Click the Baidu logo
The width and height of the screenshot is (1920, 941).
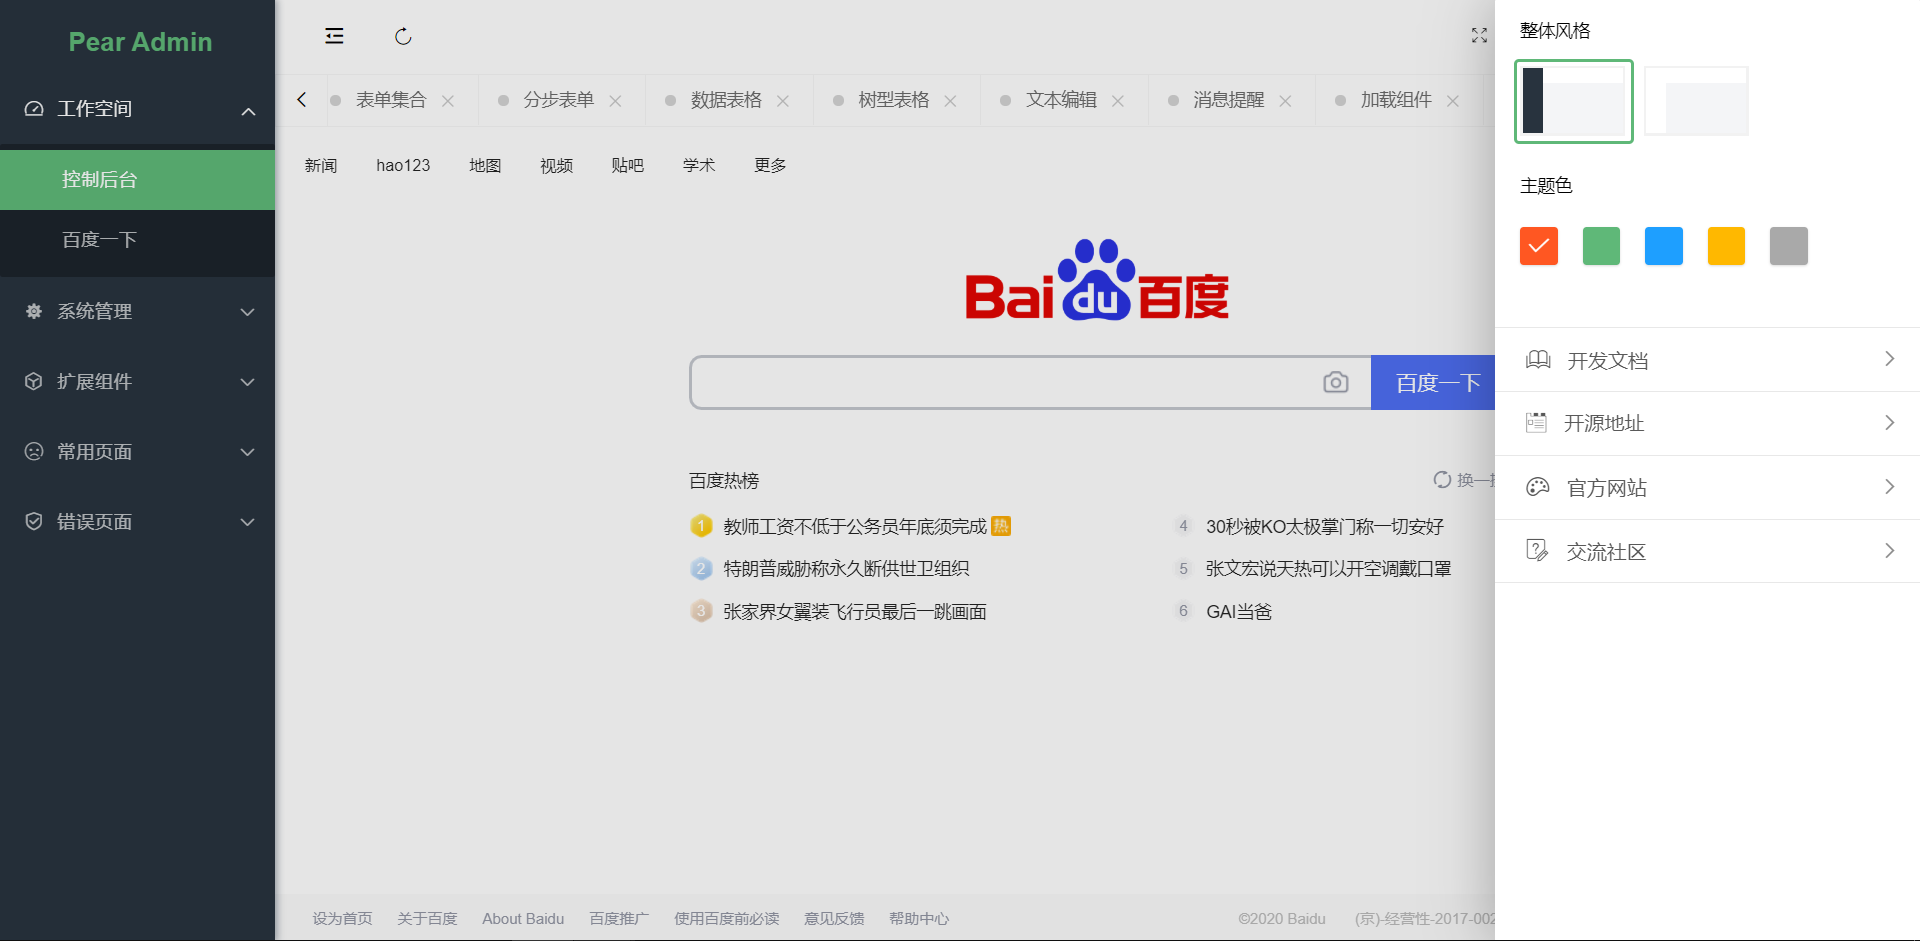[1097, 281]
